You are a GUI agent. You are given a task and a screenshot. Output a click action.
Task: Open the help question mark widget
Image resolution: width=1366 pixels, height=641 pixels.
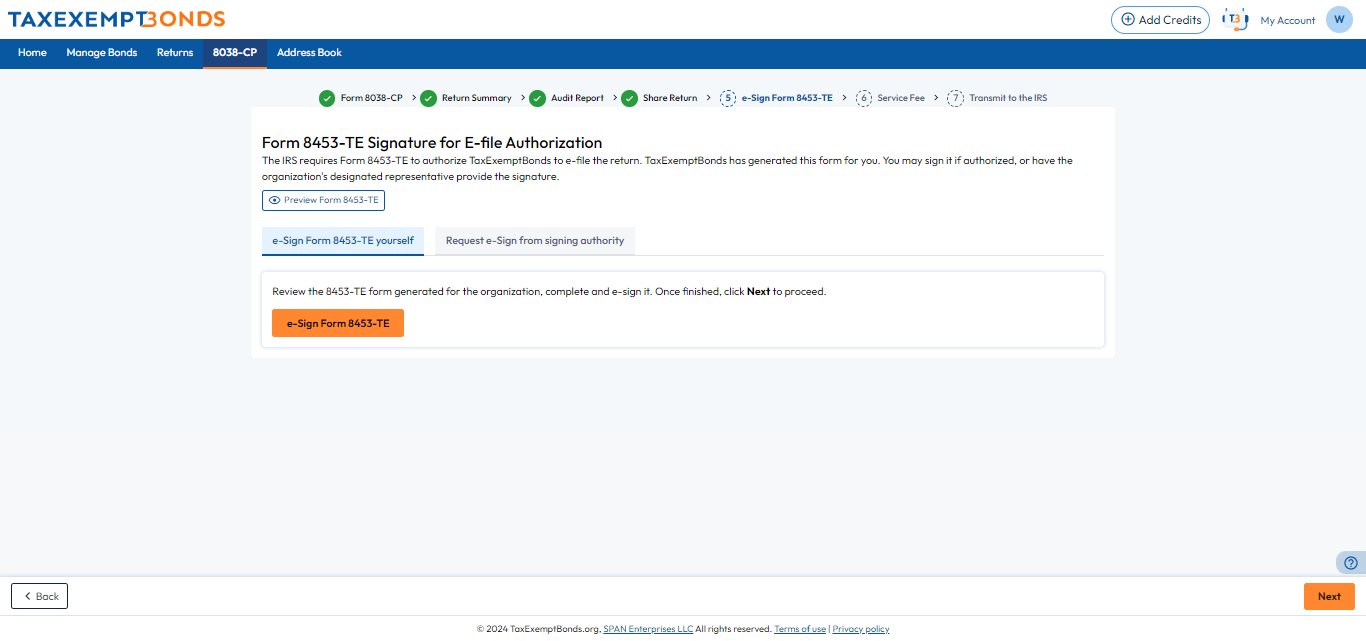pos(1351,563)
